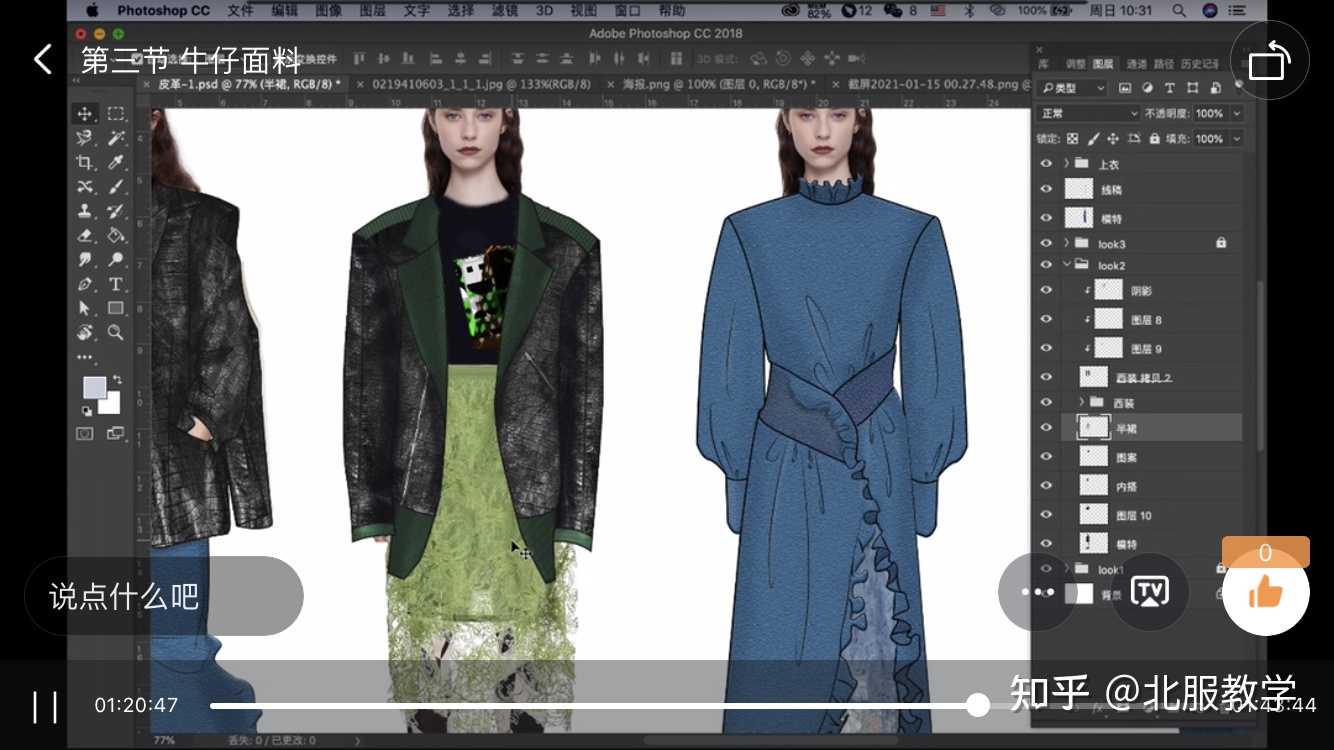The height and width of the screenshot is (750, 1334).
Task: Select the Hand tool
Action: coord(85,332)
